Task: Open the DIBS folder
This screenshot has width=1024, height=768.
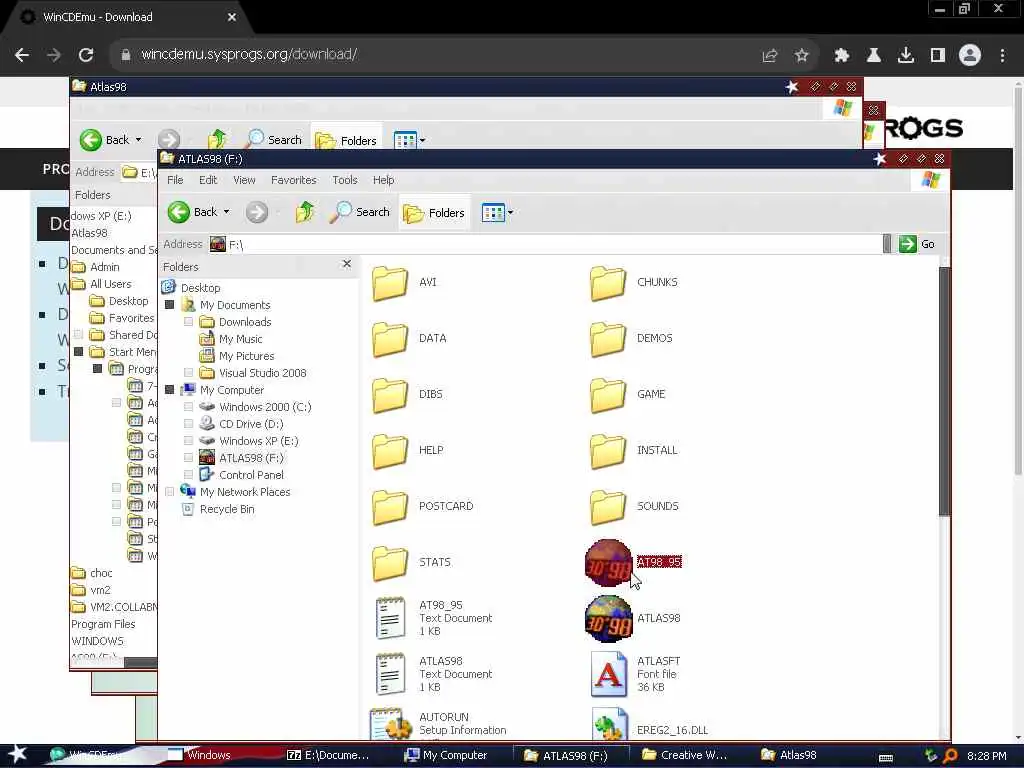Action: tap(391, 395)
